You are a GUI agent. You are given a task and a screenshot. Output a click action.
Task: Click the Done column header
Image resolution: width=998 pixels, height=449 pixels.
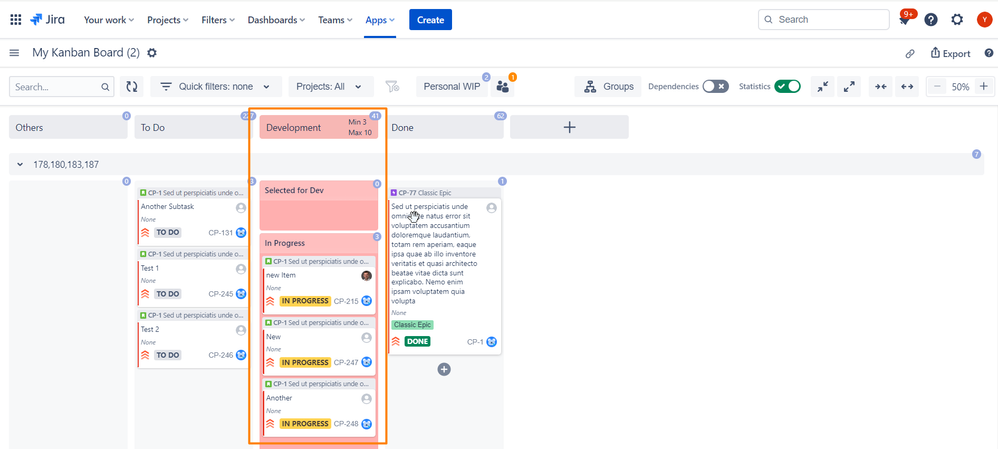(x=444, y=127)
